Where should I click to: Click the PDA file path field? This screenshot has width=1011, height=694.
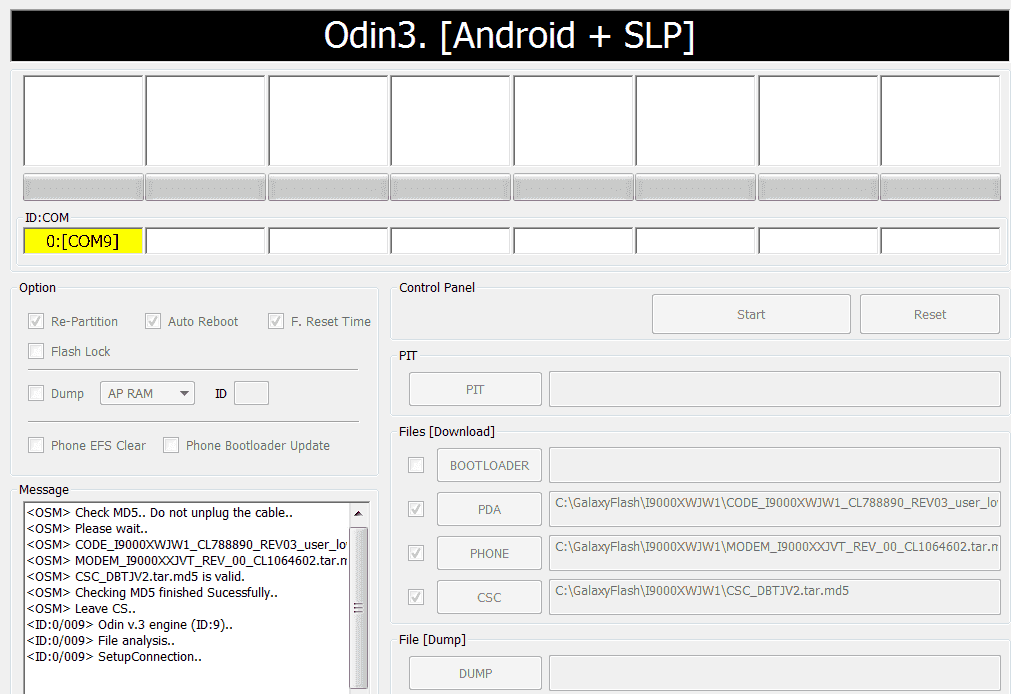tap(774, 509)
